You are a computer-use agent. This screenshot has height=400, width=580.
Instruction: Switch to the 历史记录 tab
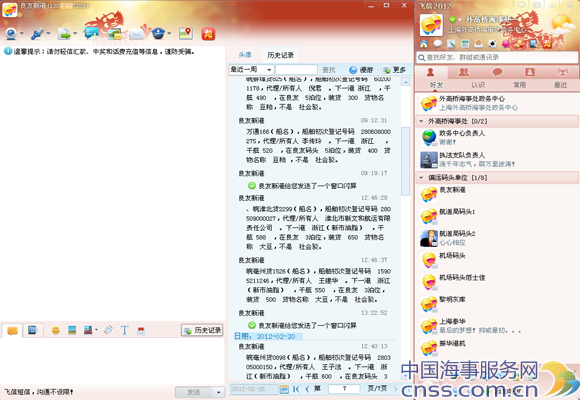coord(280,55)
